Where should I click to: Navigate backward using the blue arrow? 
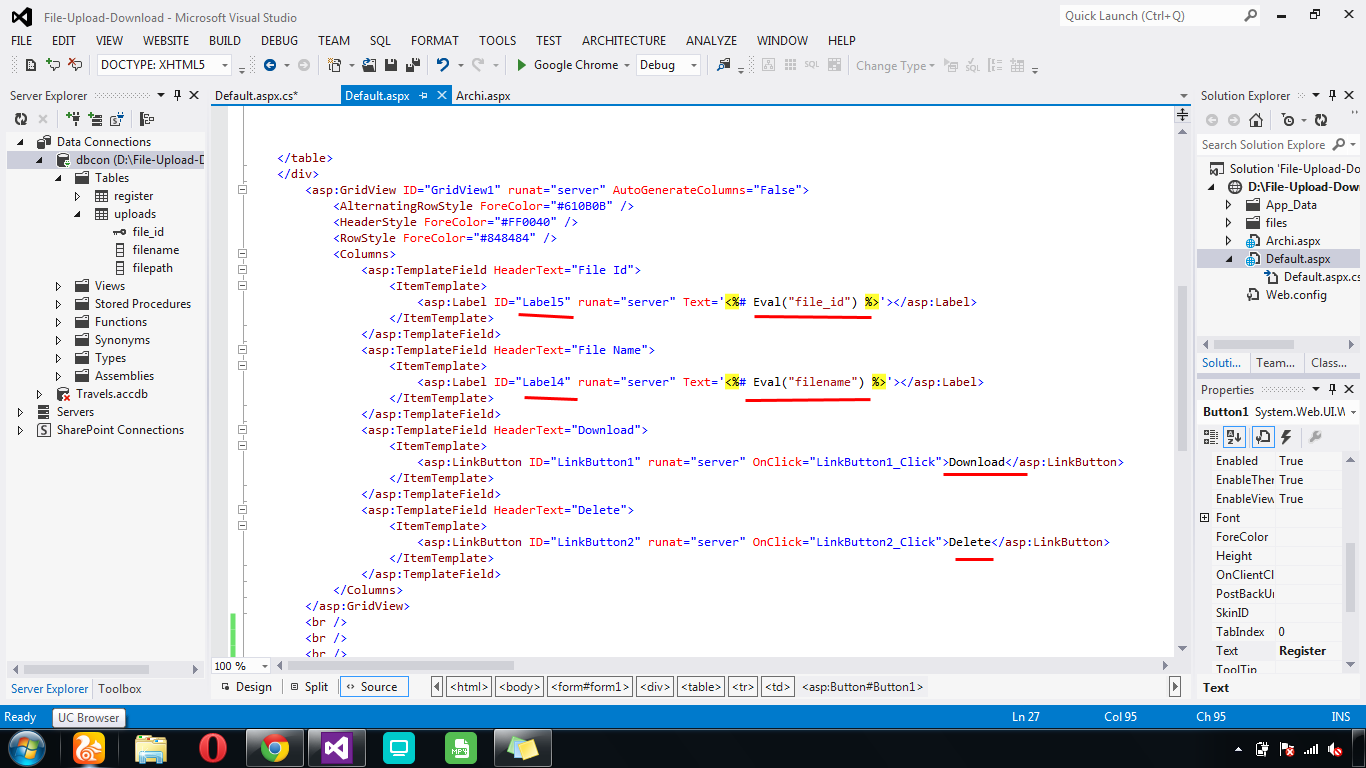click(270, 65)
